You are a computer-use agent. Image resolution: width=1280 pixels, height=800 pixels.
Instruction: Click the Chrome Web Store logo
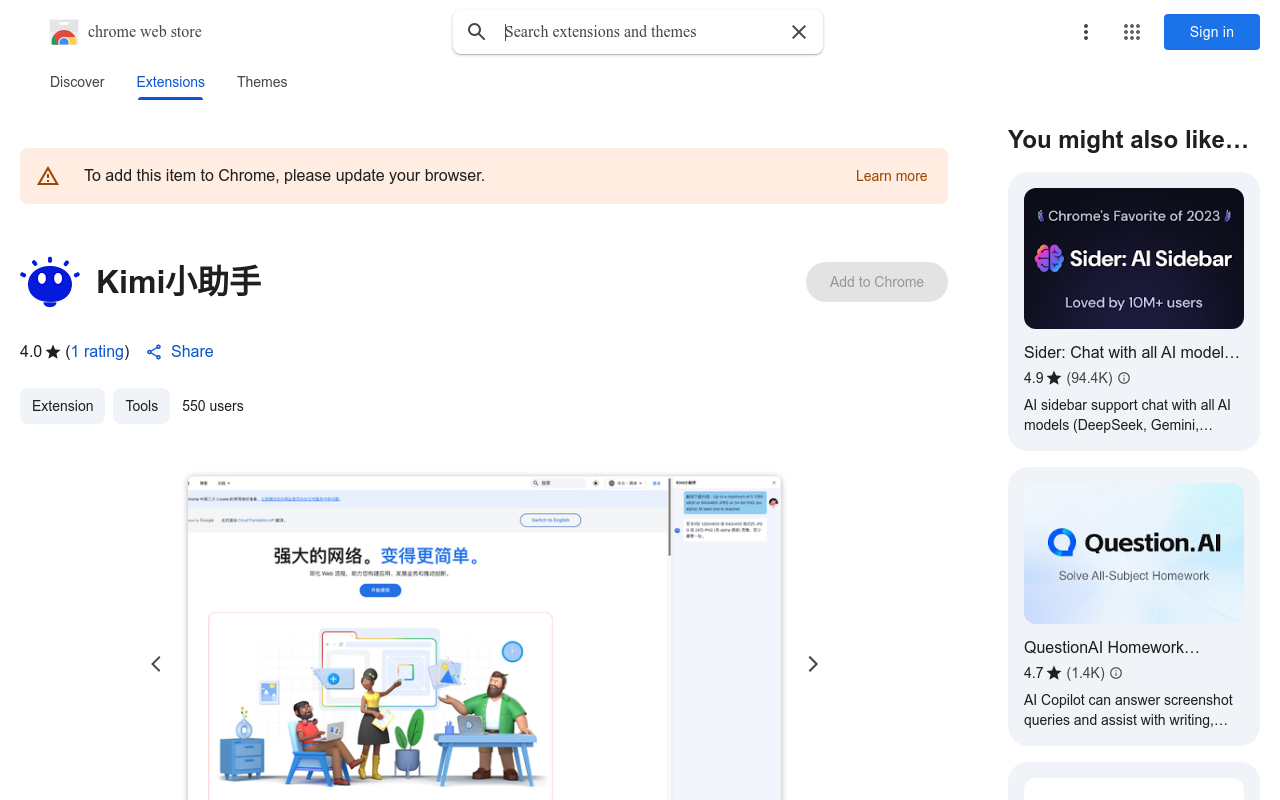64,32
